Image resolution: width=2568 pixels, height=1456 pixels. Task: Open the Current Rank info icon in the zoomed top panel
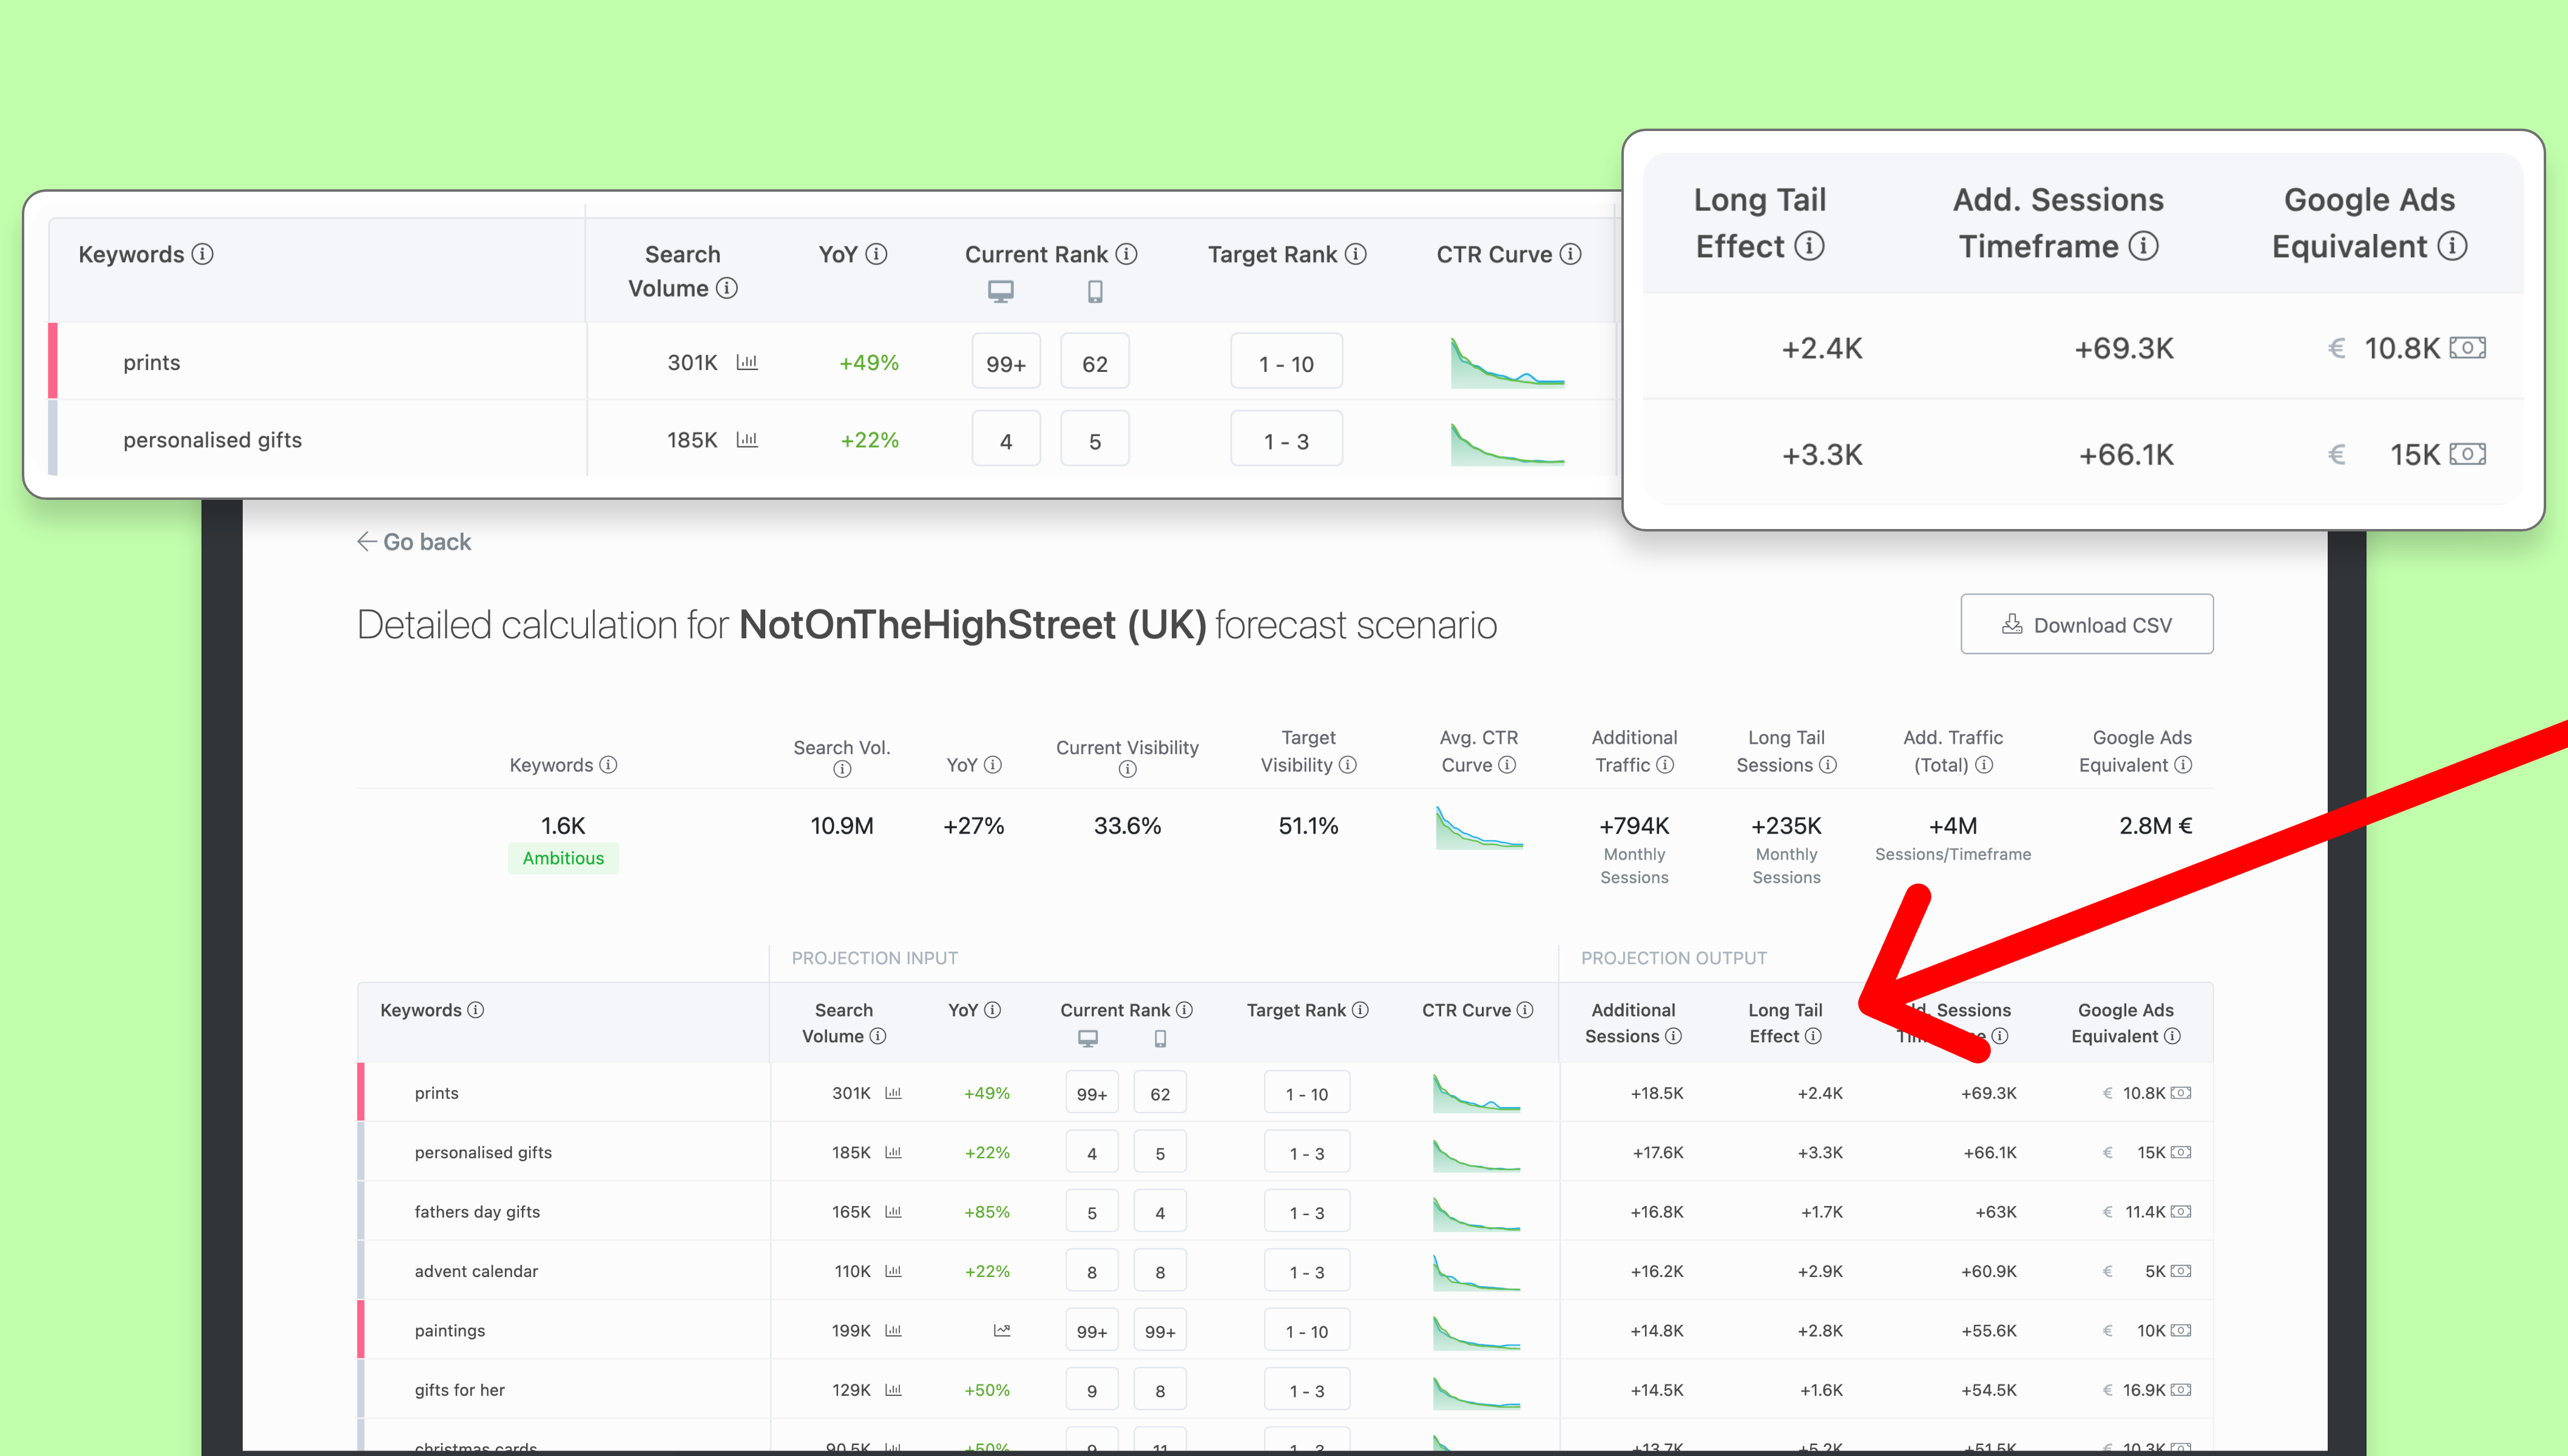click(1126, 254)
